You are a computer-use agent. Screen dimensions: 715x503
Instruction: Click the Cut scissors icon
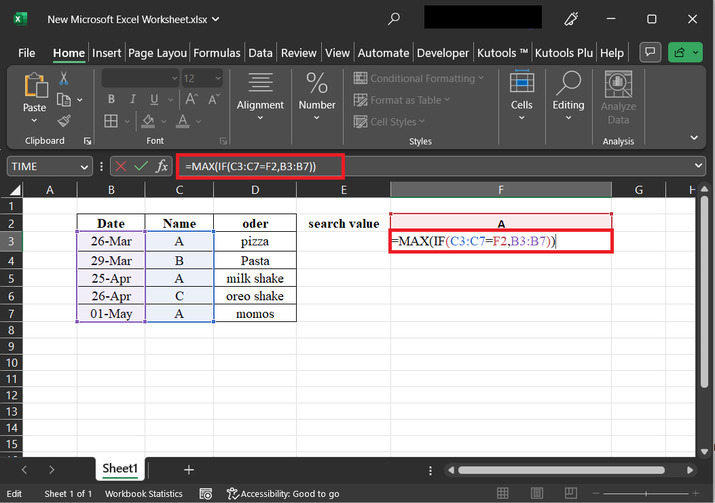coord(64,78)
